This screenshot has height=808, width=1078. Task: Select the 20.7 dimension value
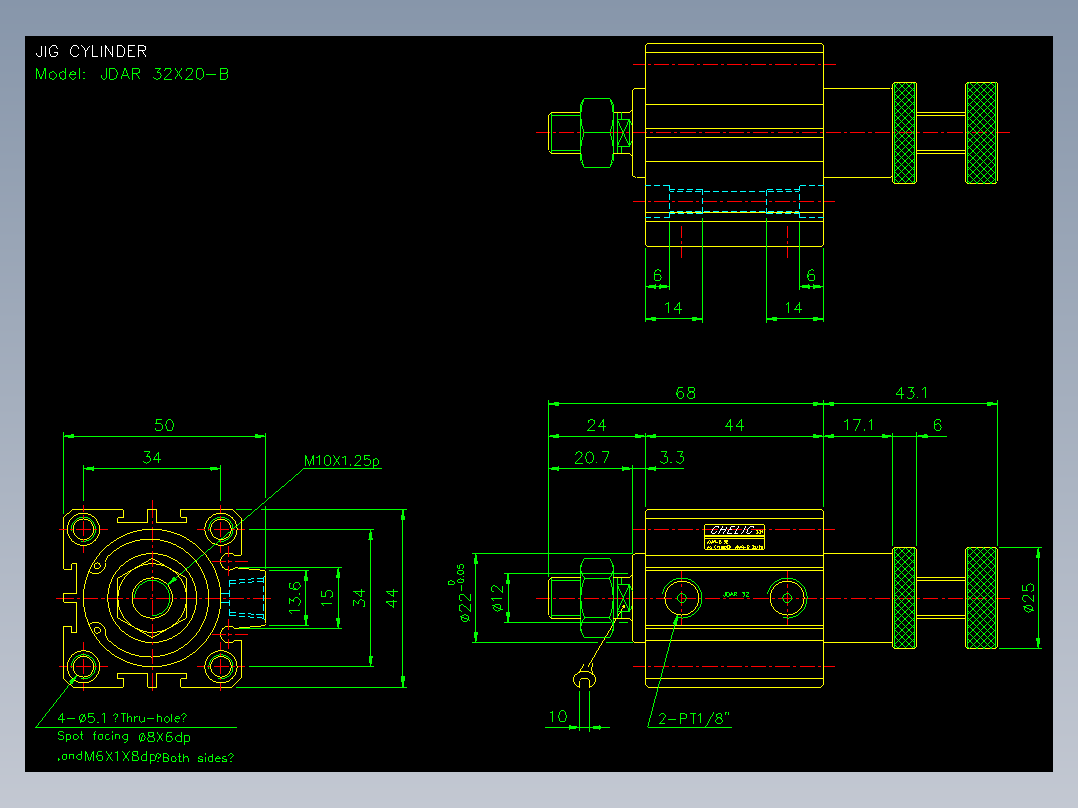pyautogui.click(x=591, y=457)
